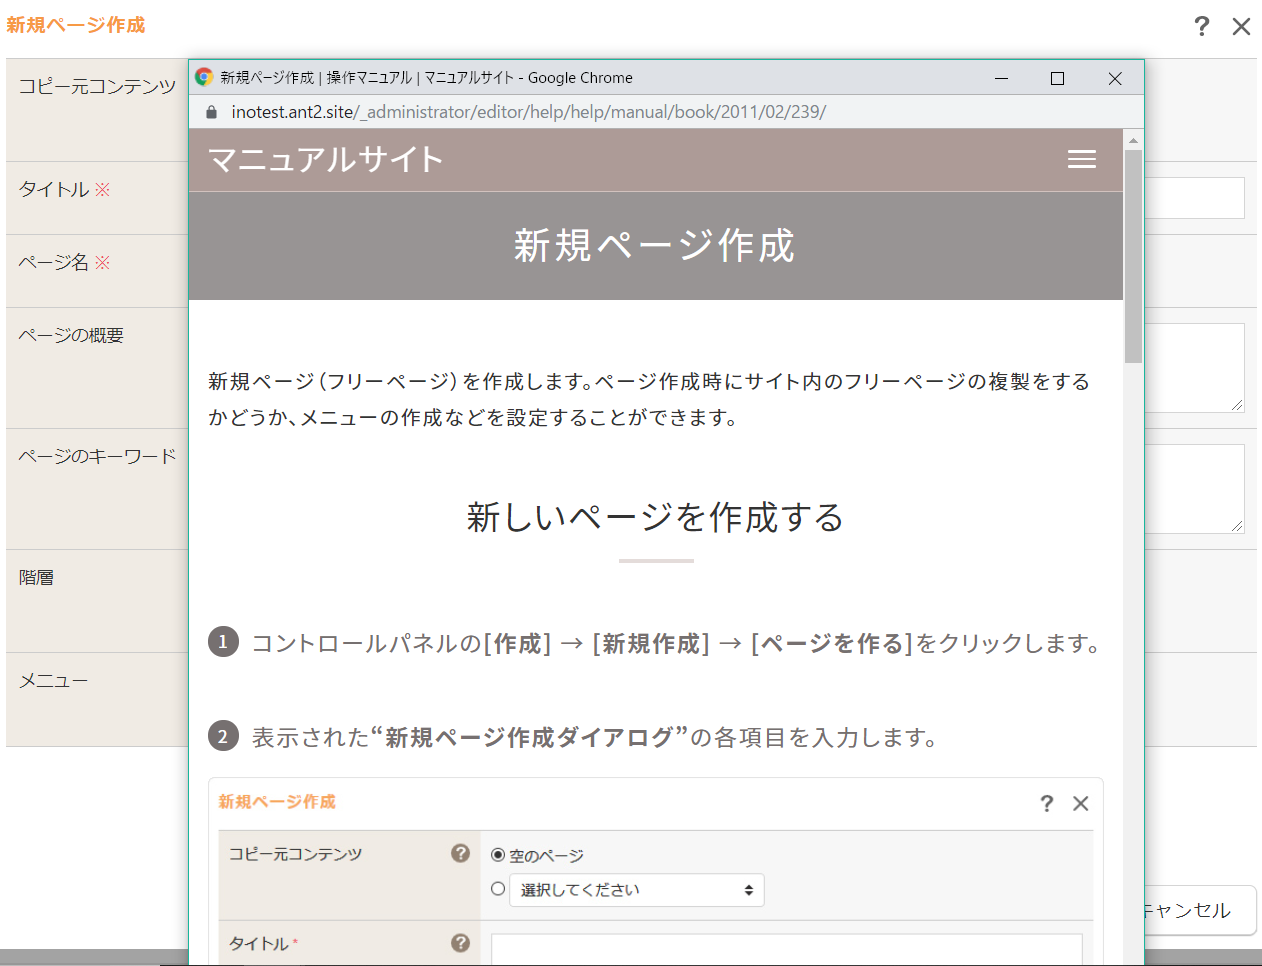
Task: Maximize the Chrome manual popup window
Action: (1057, 78)
